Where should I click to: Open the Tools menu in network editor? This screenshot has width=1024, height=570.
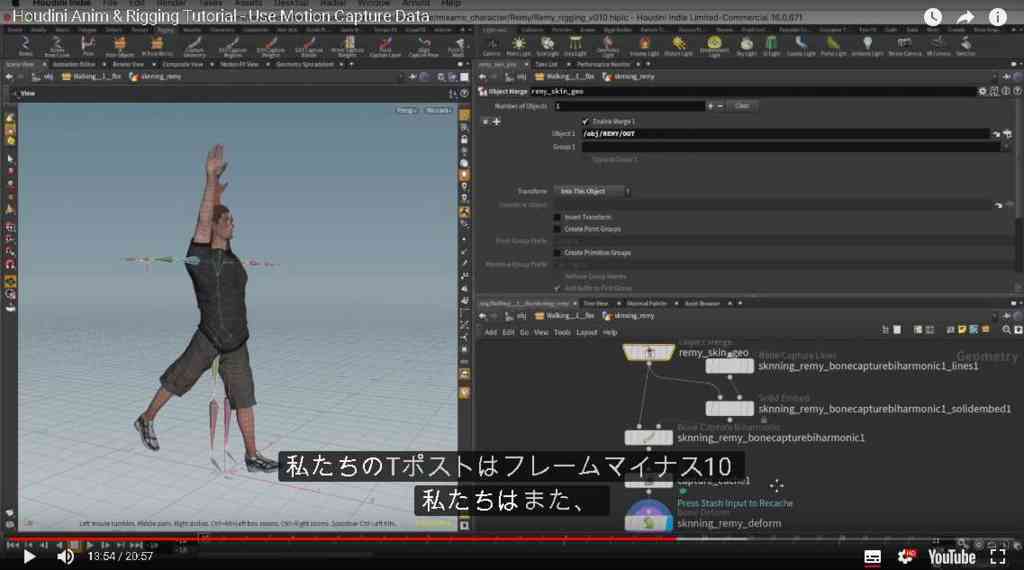pyautogui.click(x=562, y=332)
